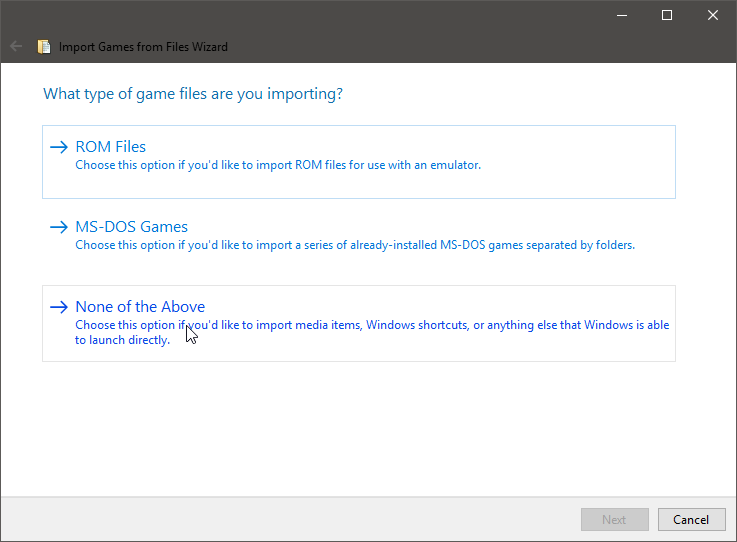Click the Import Games from Files Wizard title
737x542 pixels.
point(143,46)
